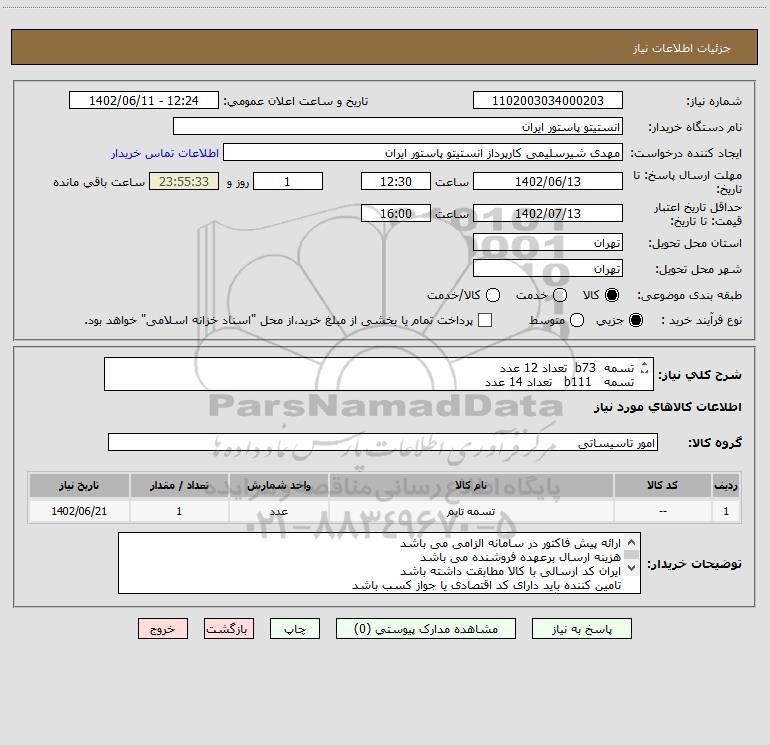Toggle the اسناد خزانه اسلامی payment checkbox
Screen dimensions: 770x745
tap(485, 320)
